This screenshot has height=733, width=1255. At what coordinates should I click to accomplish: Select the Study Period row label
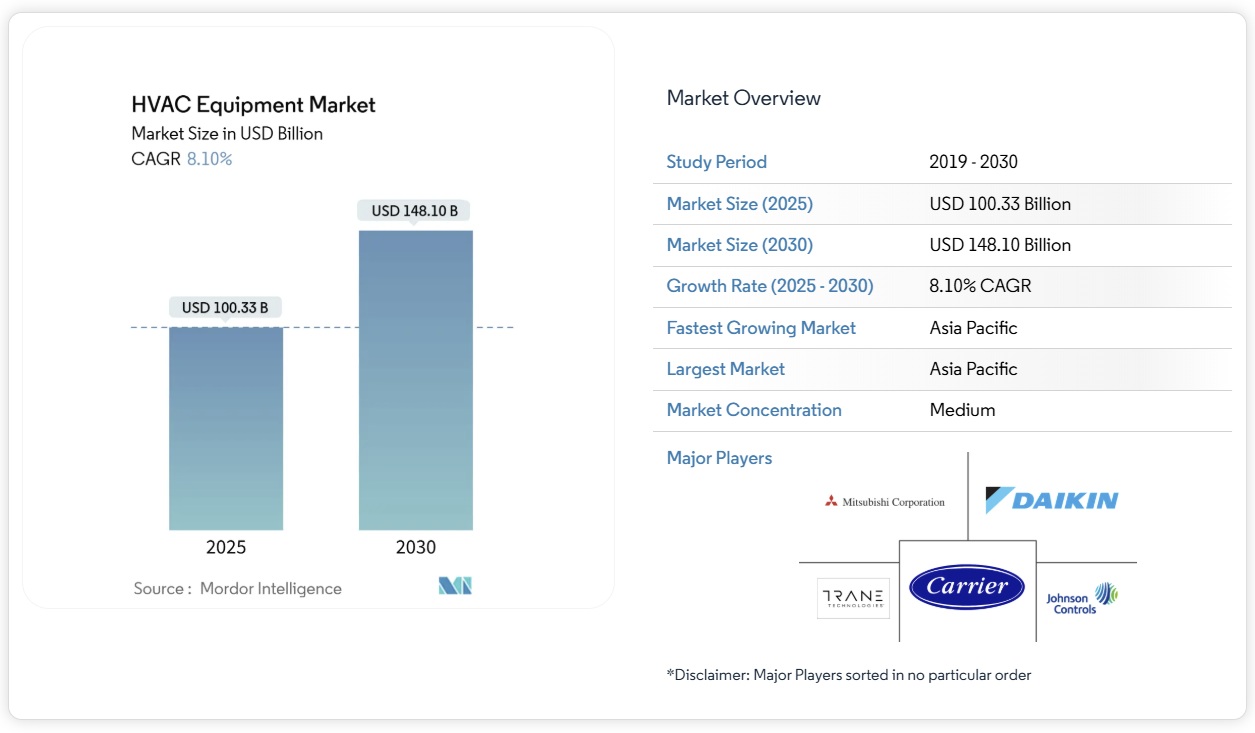pyautogui.click(x=716, y=162)
